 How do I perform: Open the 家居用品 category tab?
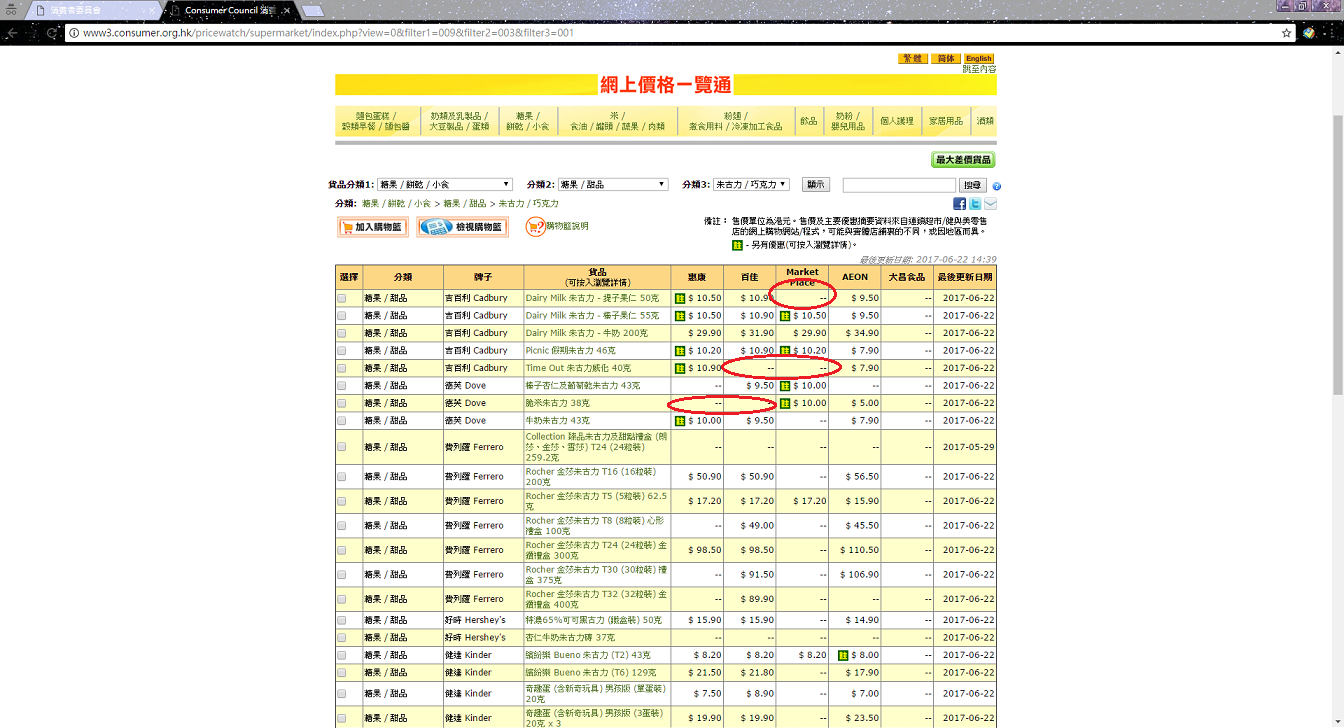click(x=946, y=121)
